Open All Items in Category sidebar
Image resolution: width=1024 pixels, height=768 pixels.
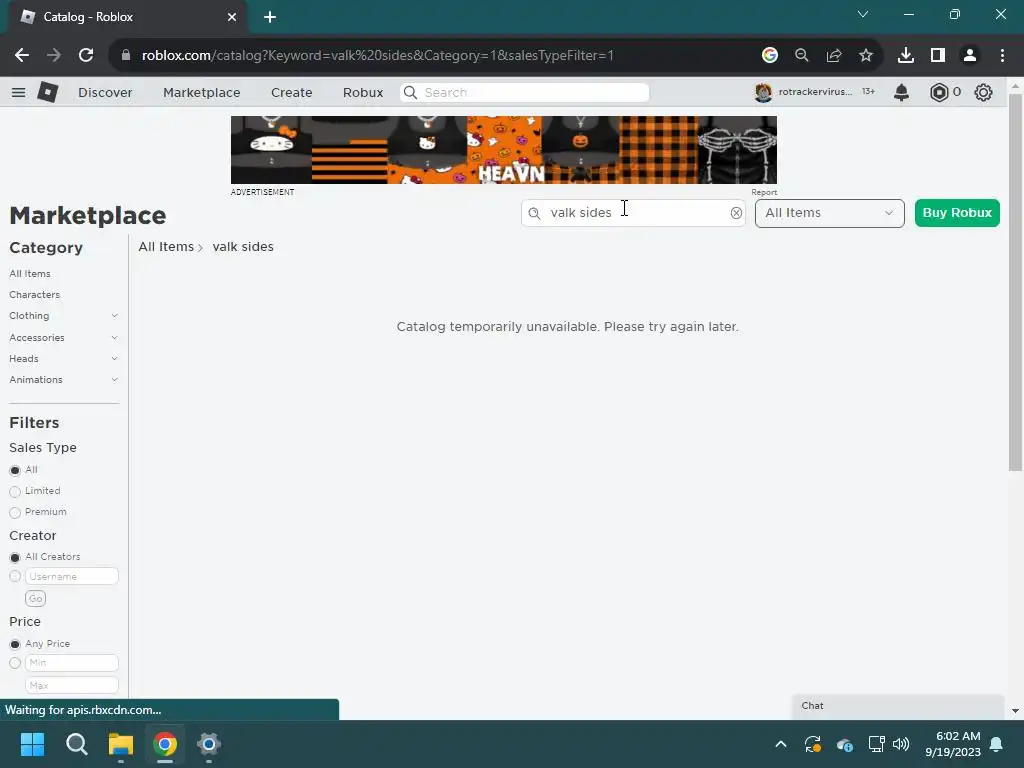[30, 274]
